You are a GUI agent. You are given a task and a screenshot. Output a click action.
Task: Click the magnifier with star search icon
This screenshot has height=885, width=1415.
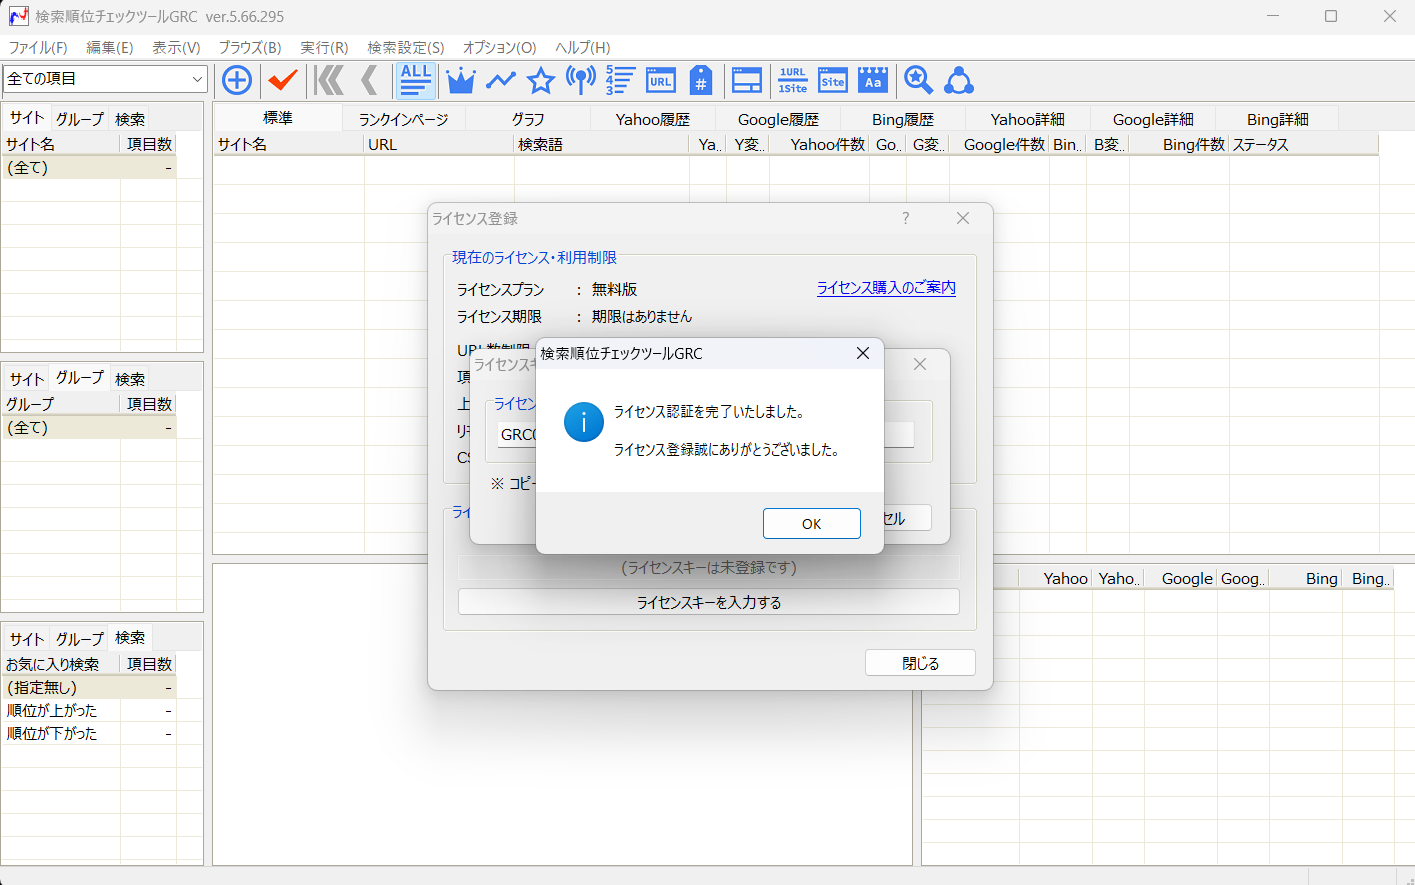pyautogui.click(x=919, y=80)
